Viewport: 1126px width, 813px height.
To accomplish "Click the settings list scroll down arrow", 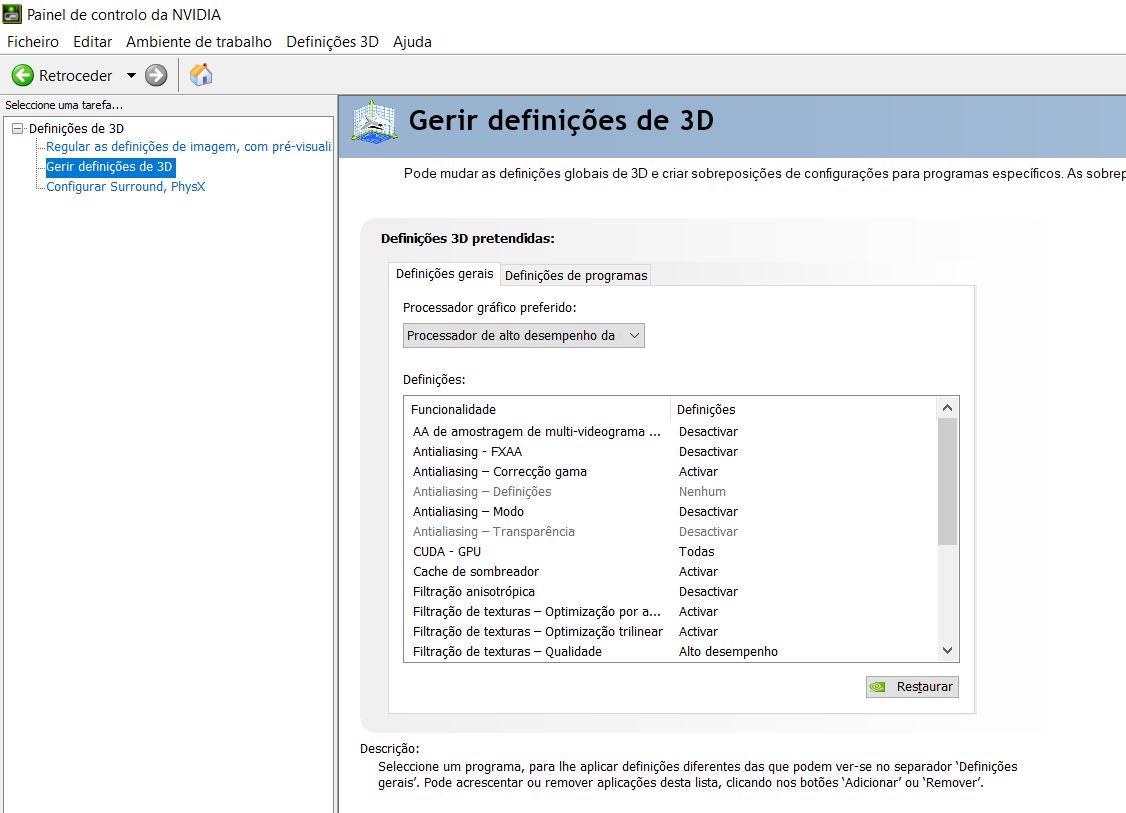I will [x=948, y=651].
